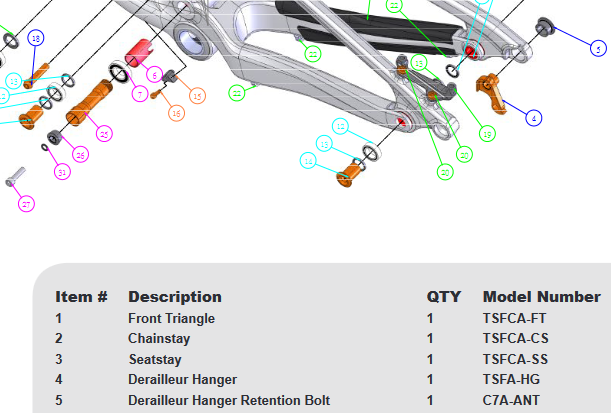Select the Front Triangle row description
611x413 pixels.
(171, 319)
